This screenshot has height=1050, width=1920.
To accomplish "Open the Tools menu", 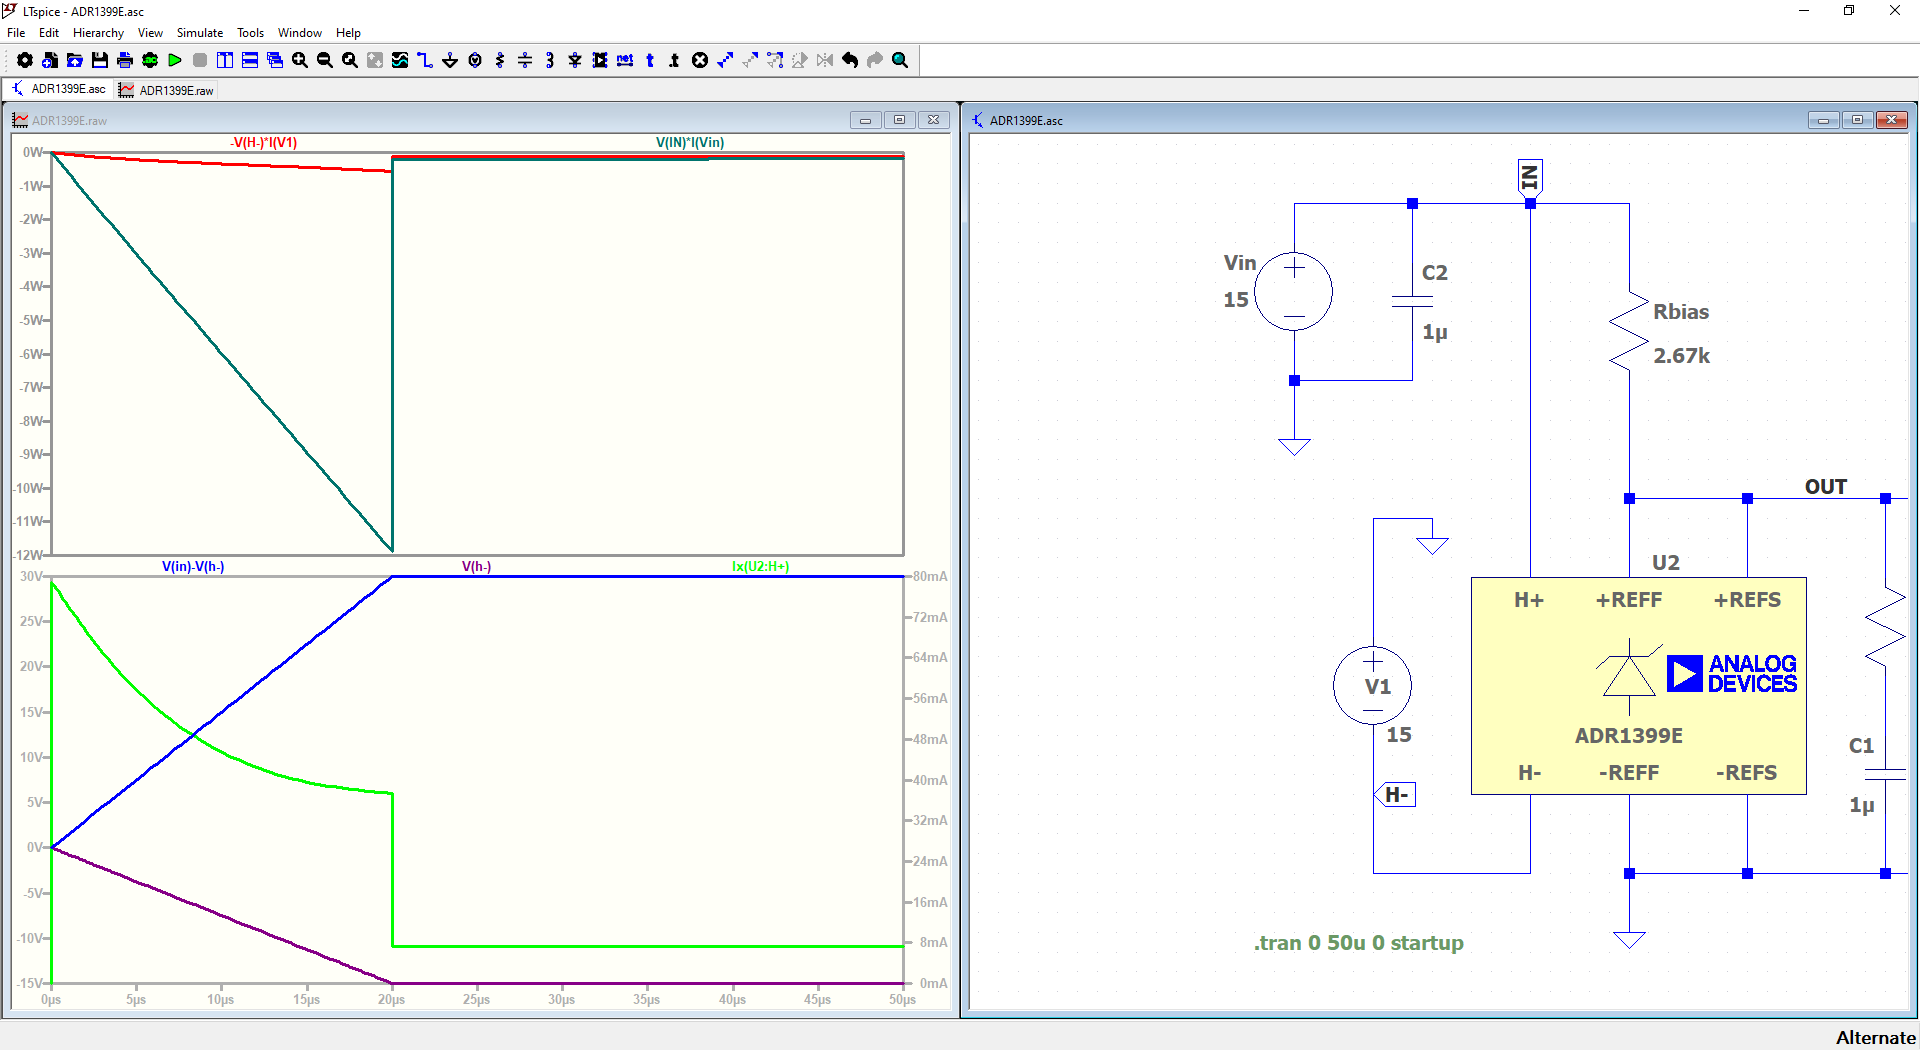I will [250, 33].
